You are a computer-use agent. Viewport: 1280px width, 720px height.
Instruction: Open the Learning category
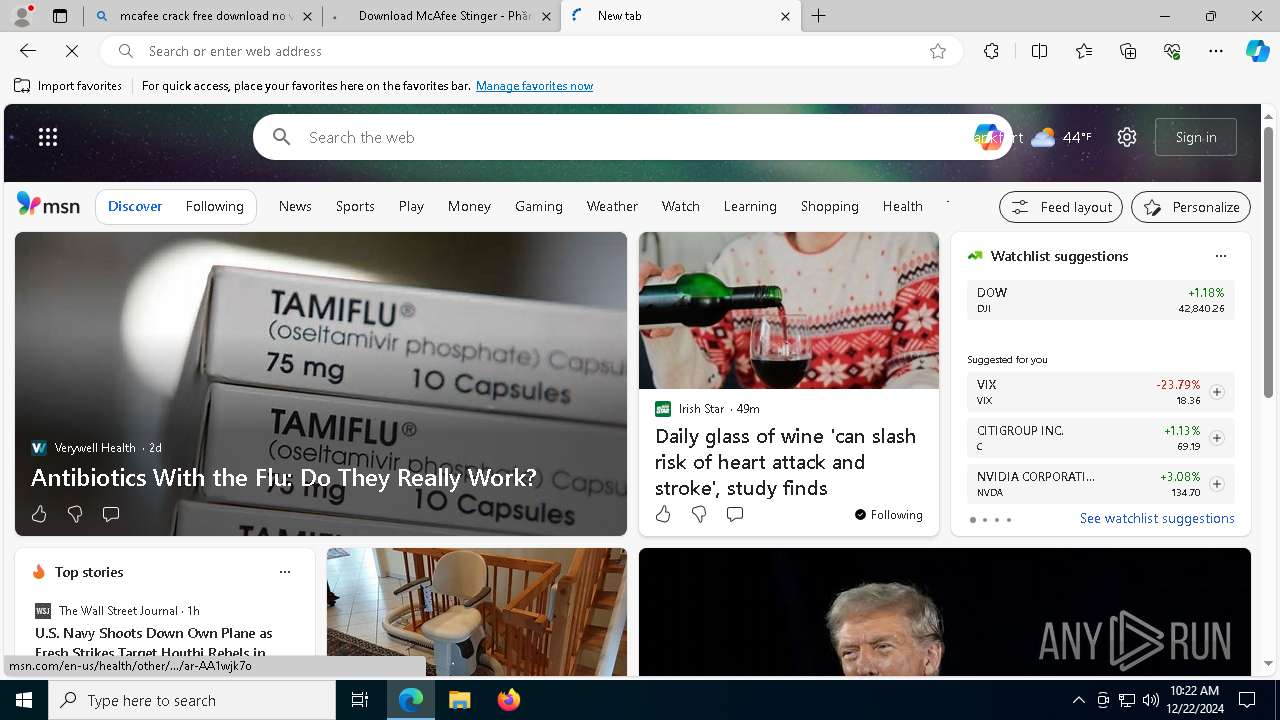tap(750, 206)
